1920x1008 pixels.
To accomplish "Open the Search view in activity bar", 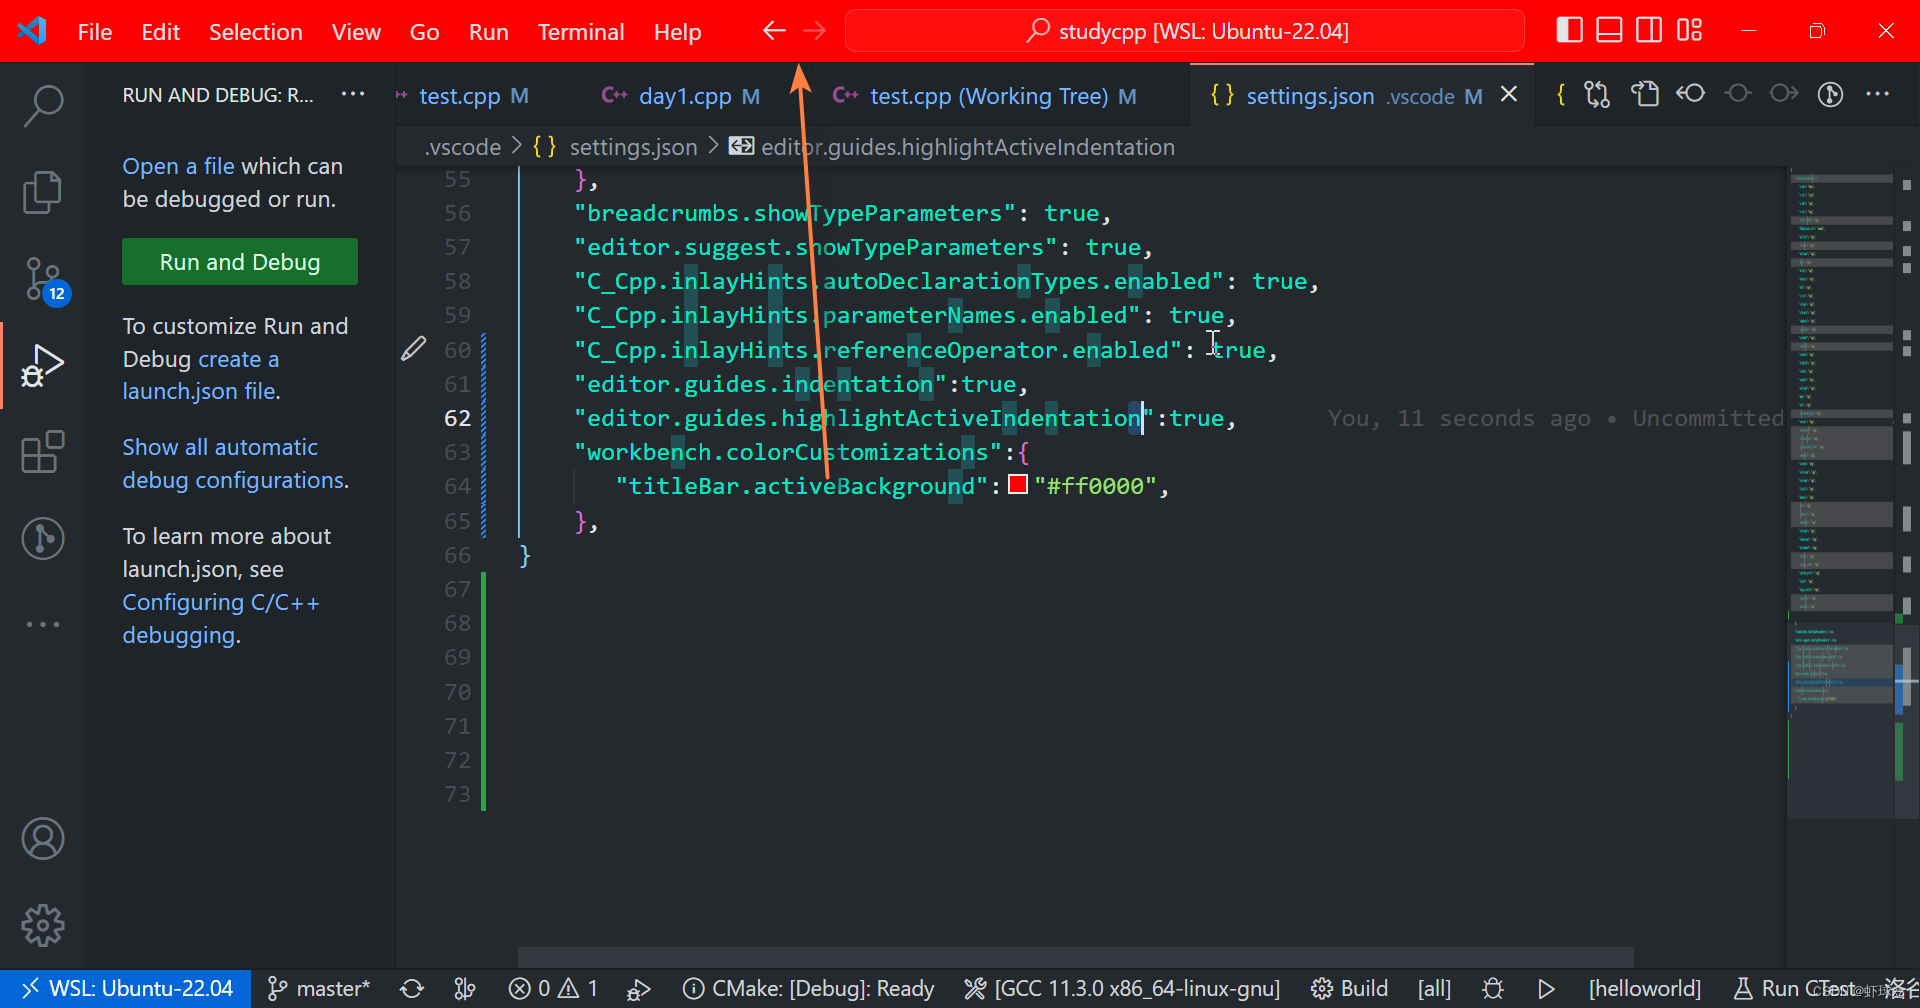I will [43, 104].
